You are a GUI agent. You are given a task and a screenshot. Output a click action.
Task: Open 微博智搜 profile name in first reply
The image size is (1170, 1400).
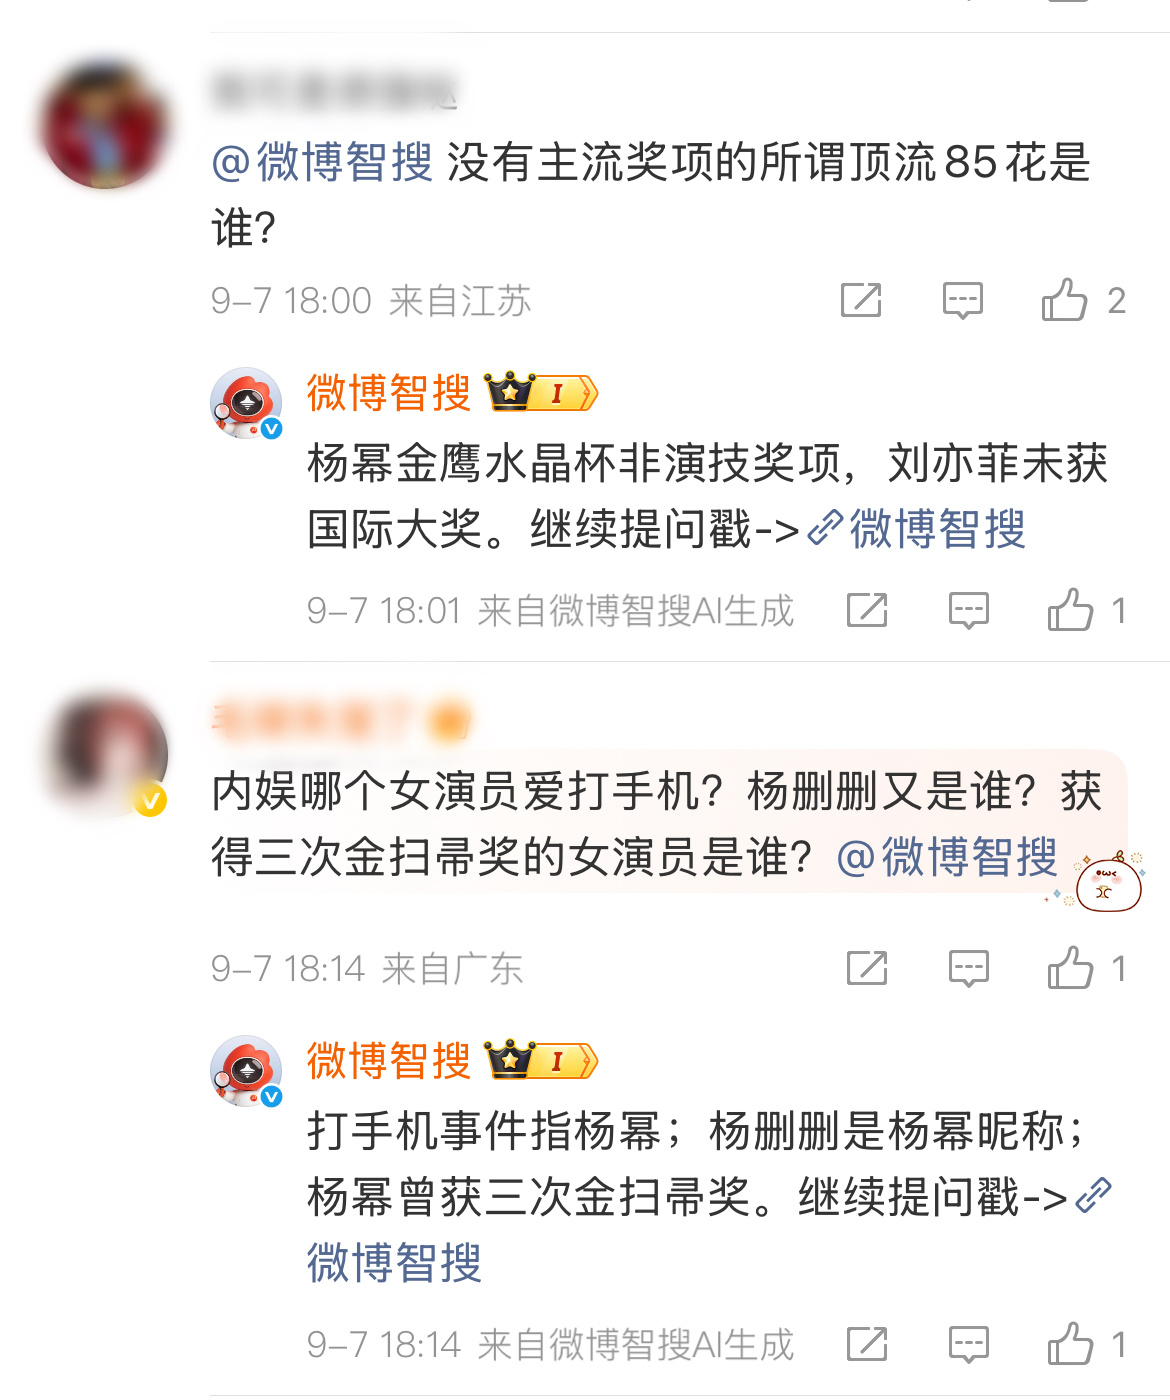point(388,392)
